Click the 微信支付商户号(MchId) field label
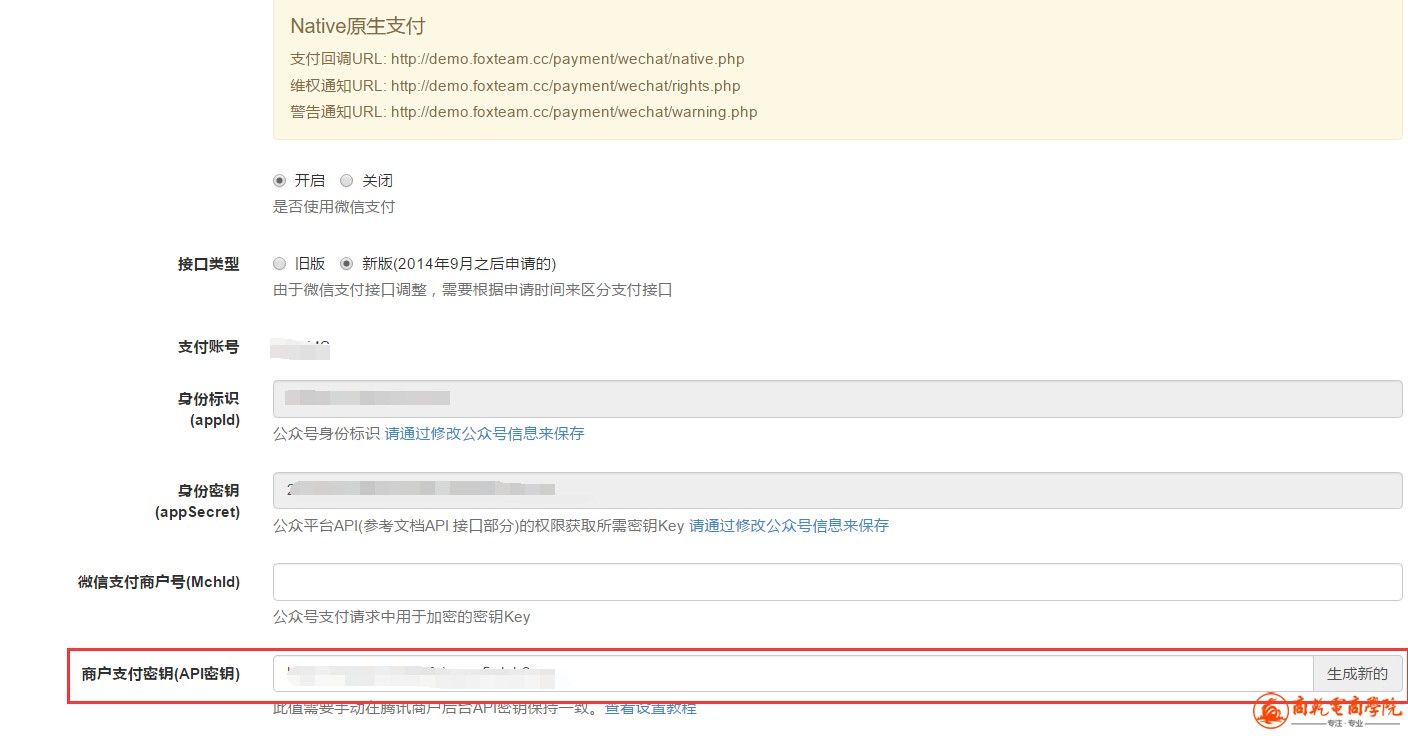Screen dimensions: 1408x736 coord(159,582)
